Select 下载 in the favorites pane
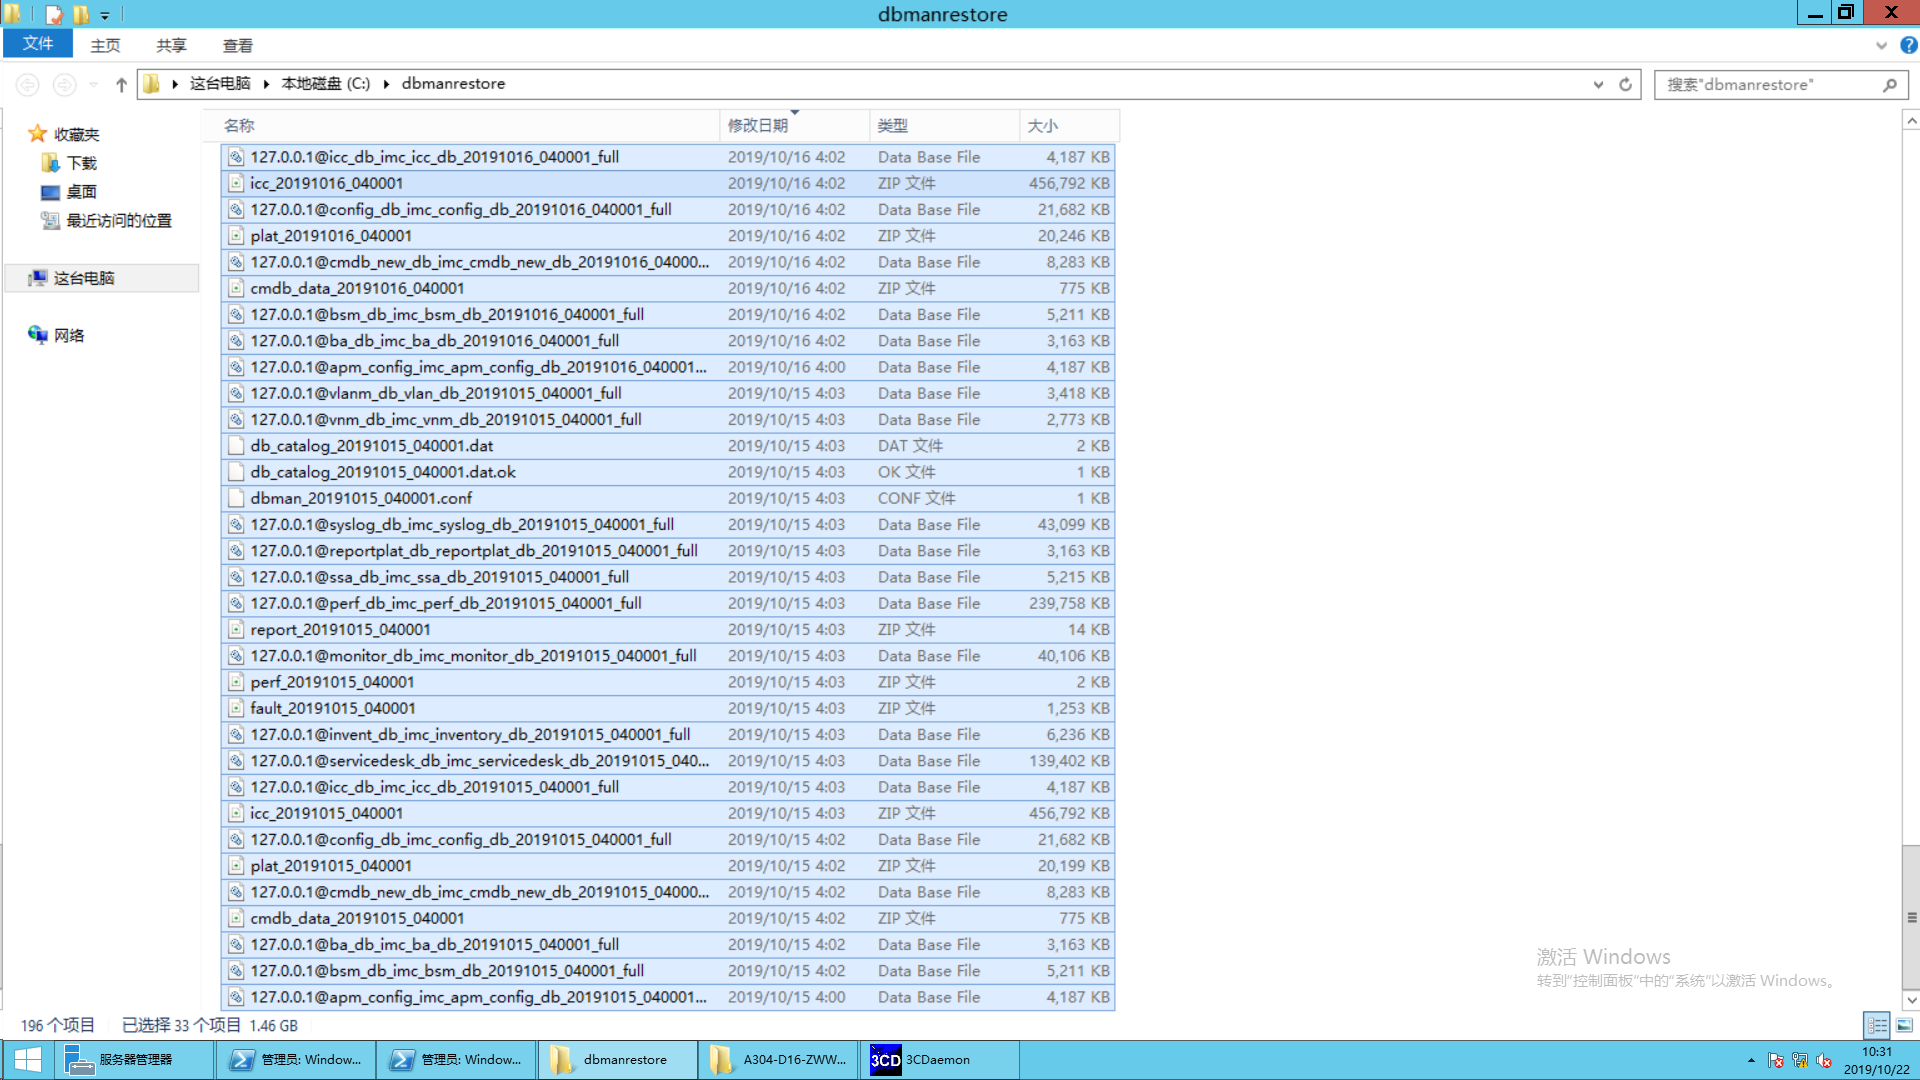 coord(81,163)
